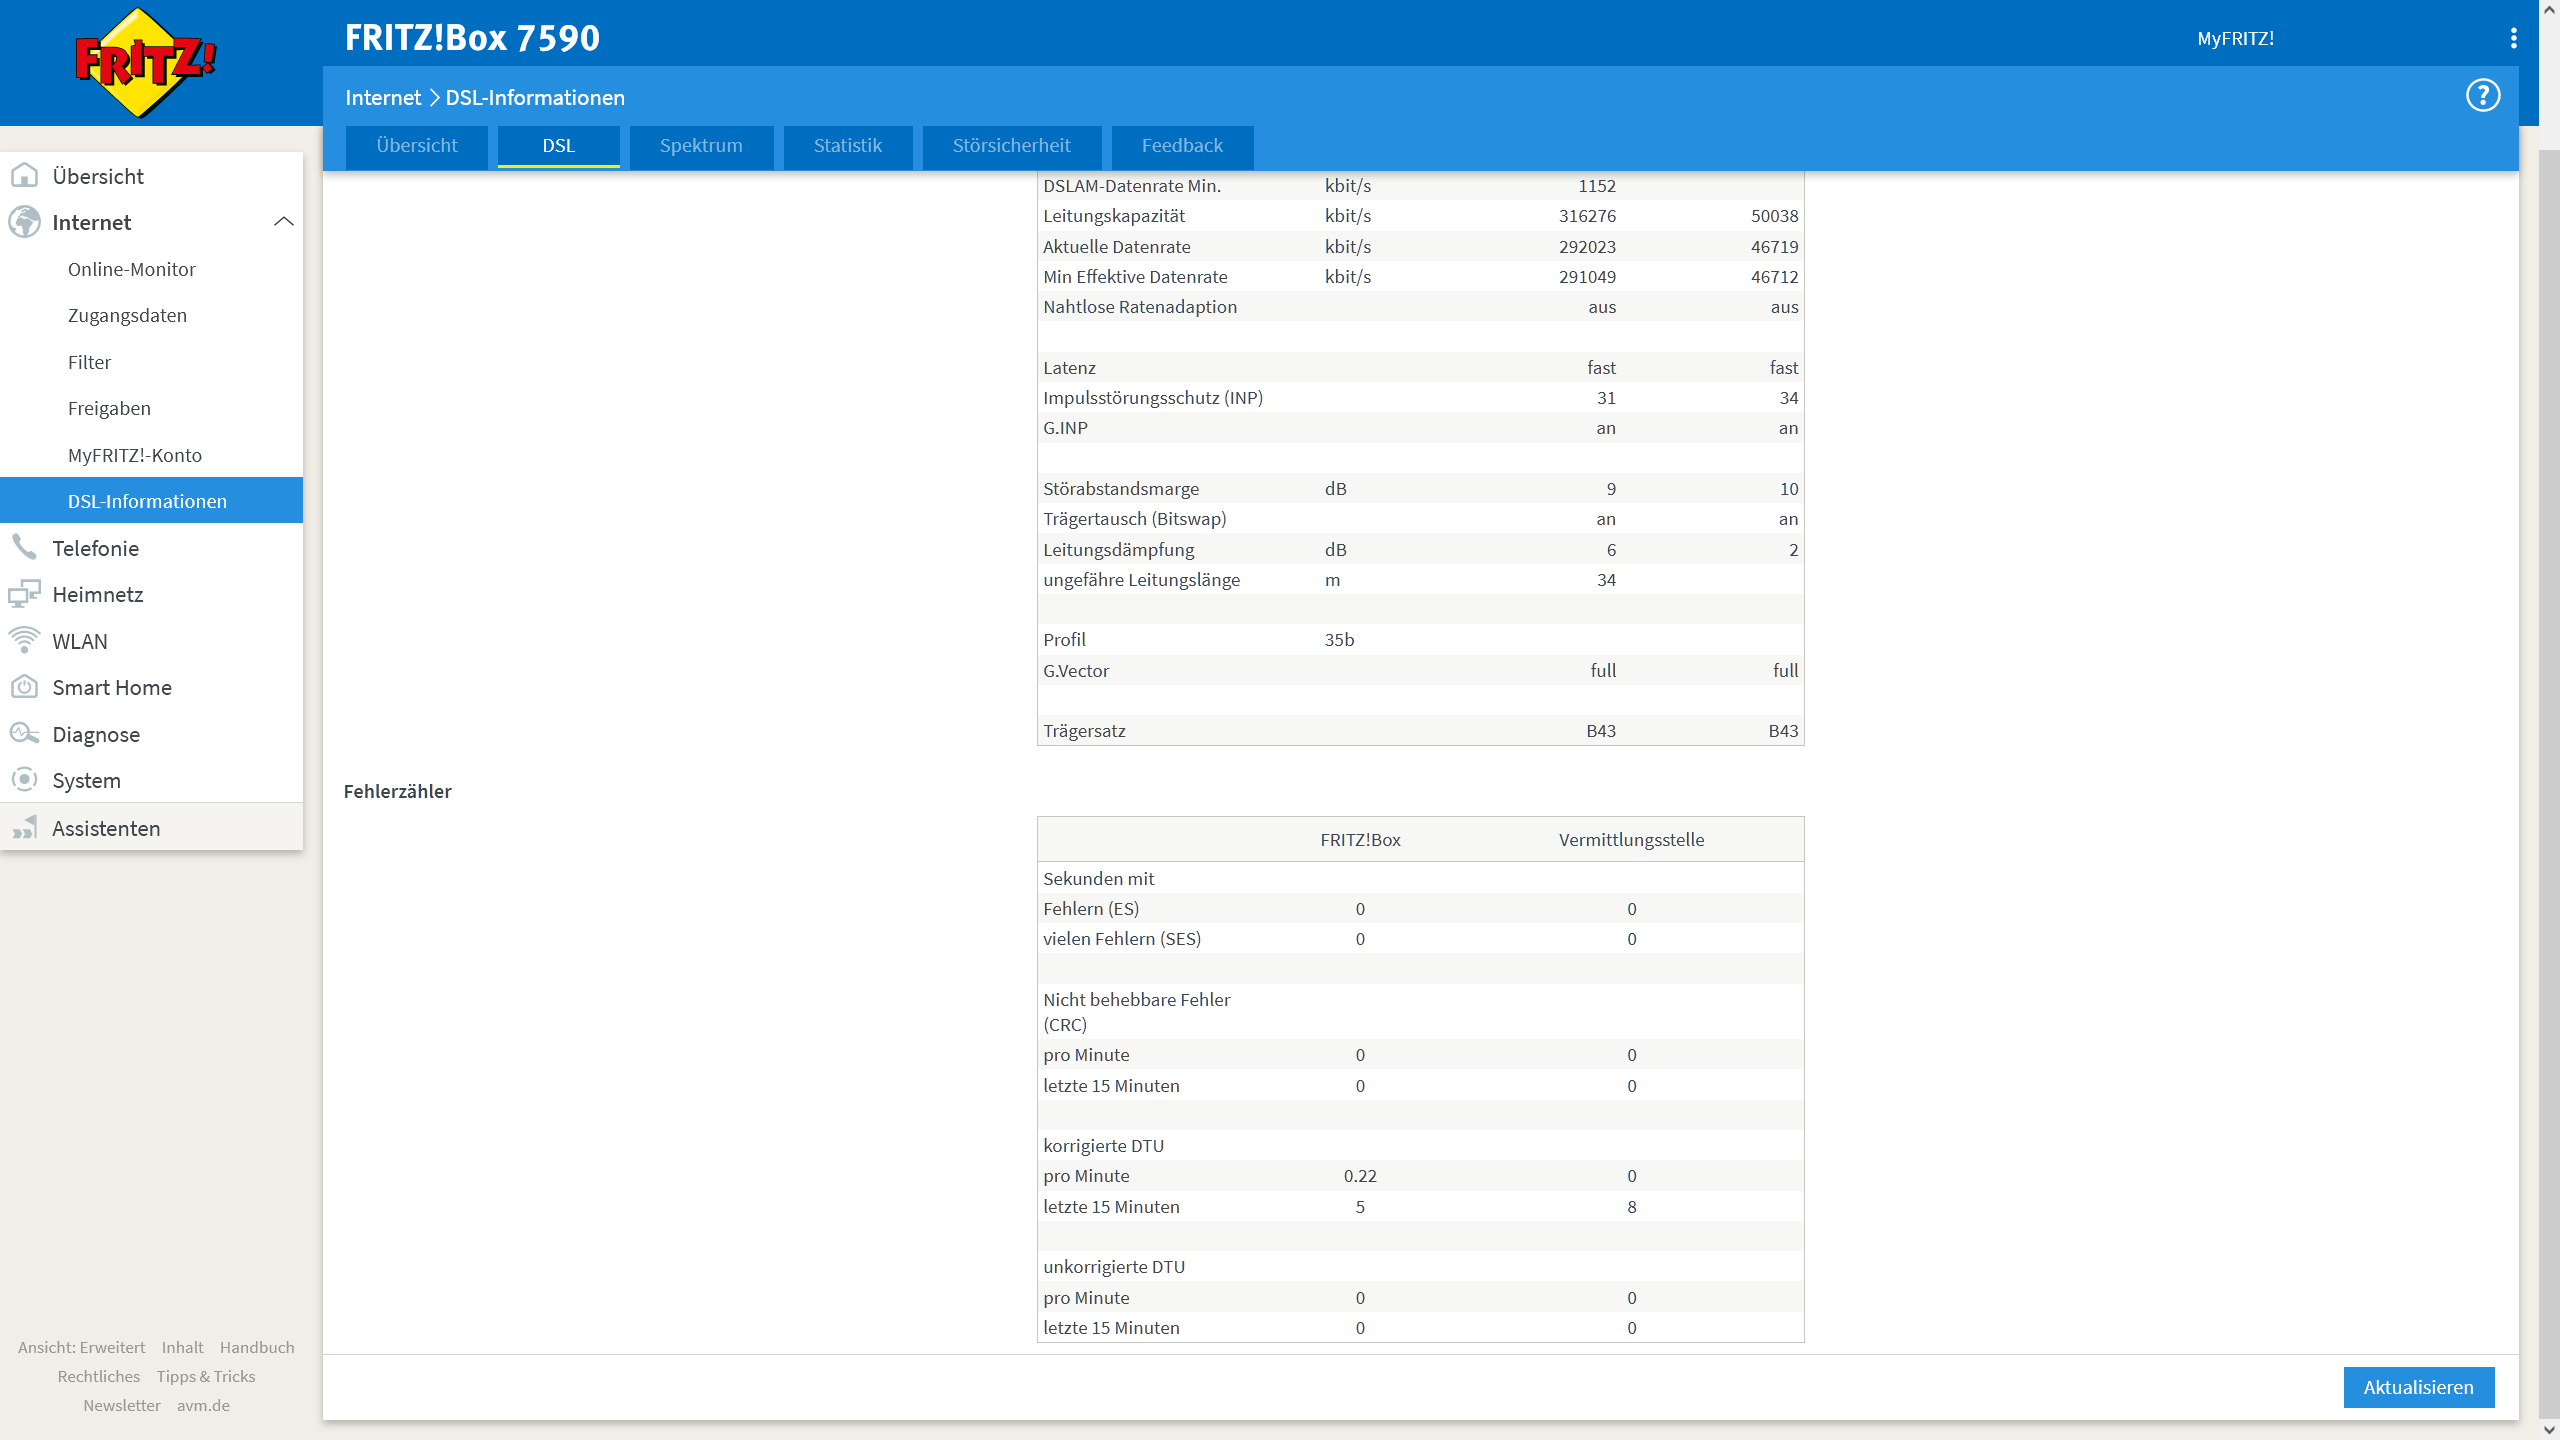Open Online-Monitor in the sidebar
Viewport: 2560px width, 1440px height.
coord(131,269)
